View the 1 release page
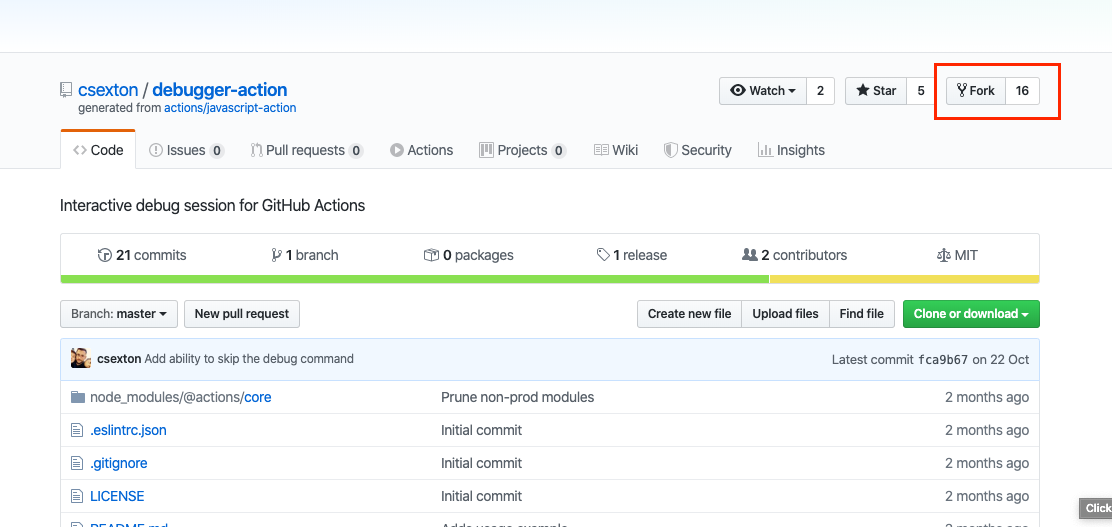The width and height of the screenshot is (1112, 527). 632,255
